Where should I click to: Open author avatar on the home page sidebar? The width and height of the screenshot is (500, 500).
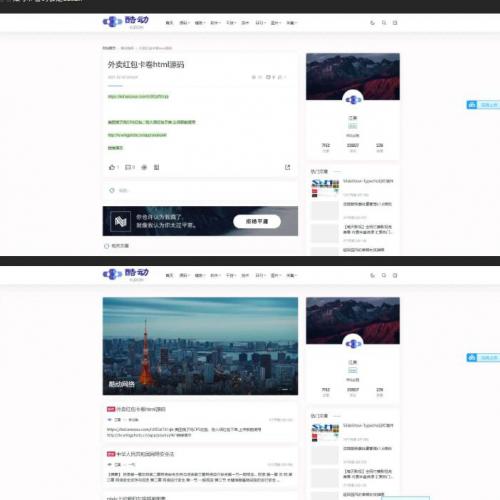tap(353, 344)
